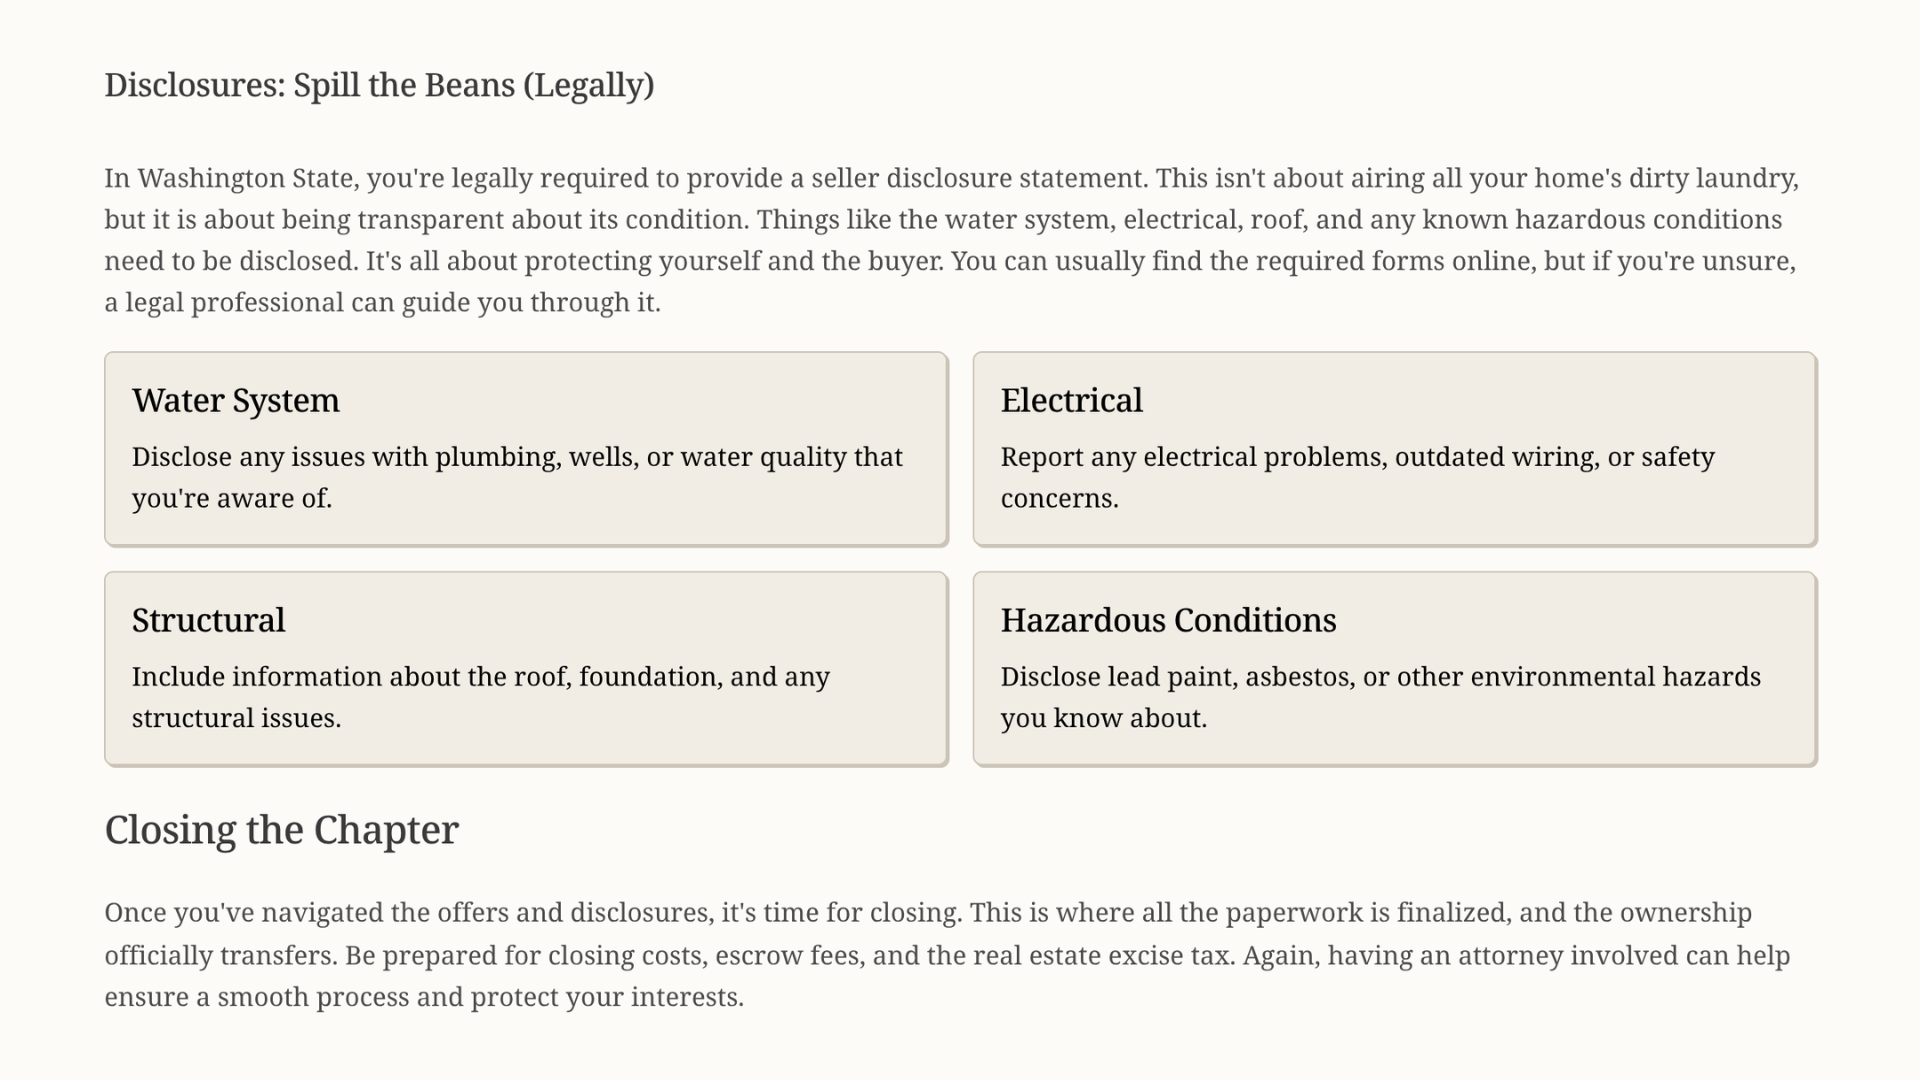Click the Structural roof and foundation description
The width and height of the screenshot is (1920, 1080).
[x=481, y=697]
